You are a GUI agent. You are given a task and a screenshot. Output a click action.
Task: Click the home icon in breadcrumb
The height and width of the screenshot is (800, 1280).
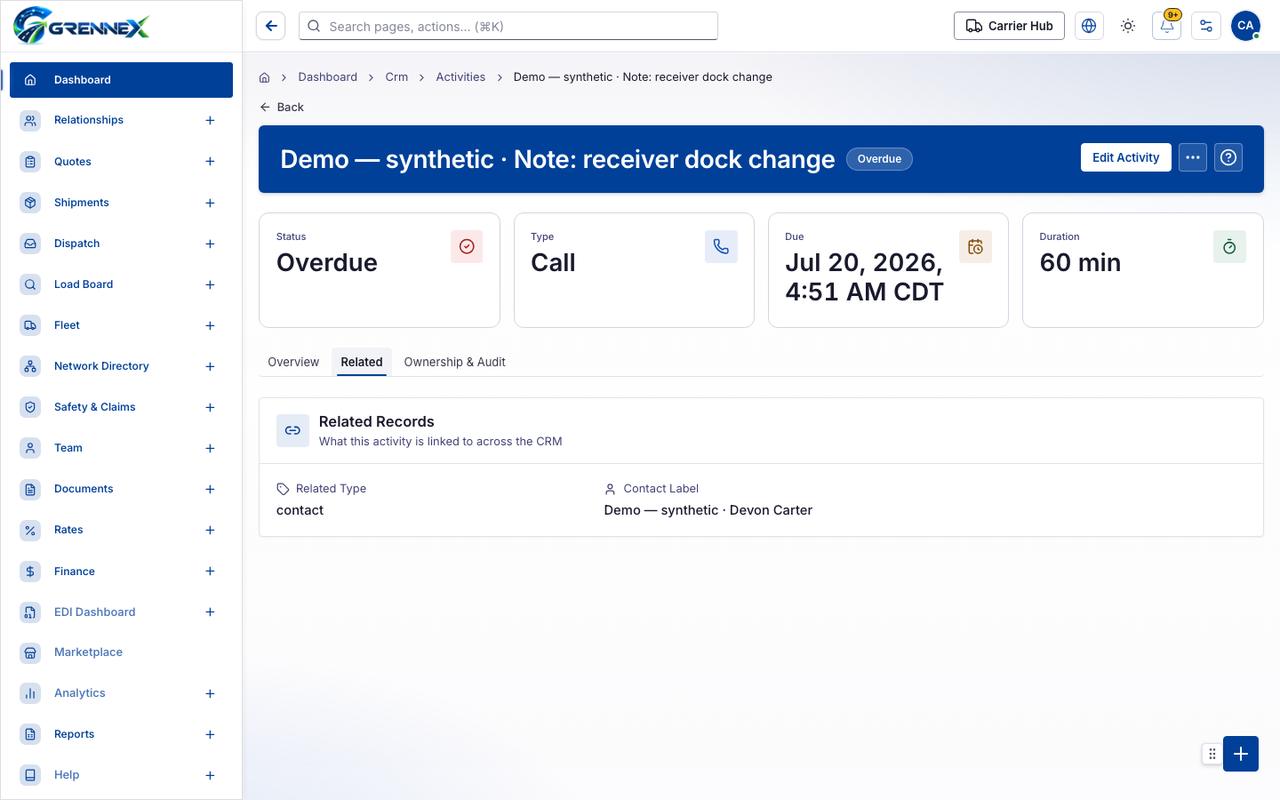tap(264, 77)
